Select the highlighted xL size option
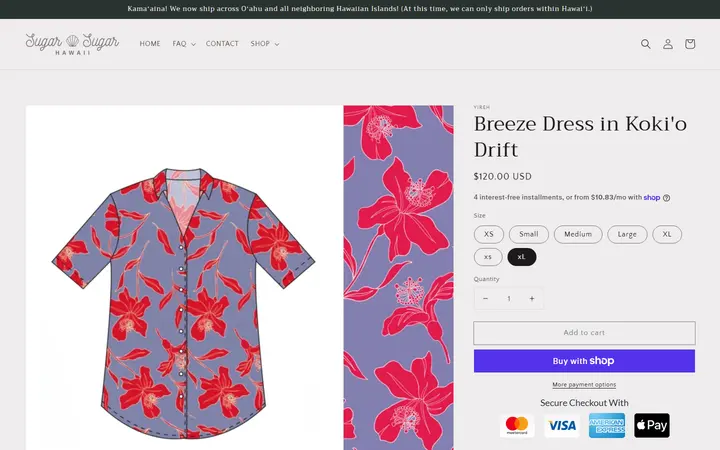This screenshot has height=450, width=720. click(522, 257)
